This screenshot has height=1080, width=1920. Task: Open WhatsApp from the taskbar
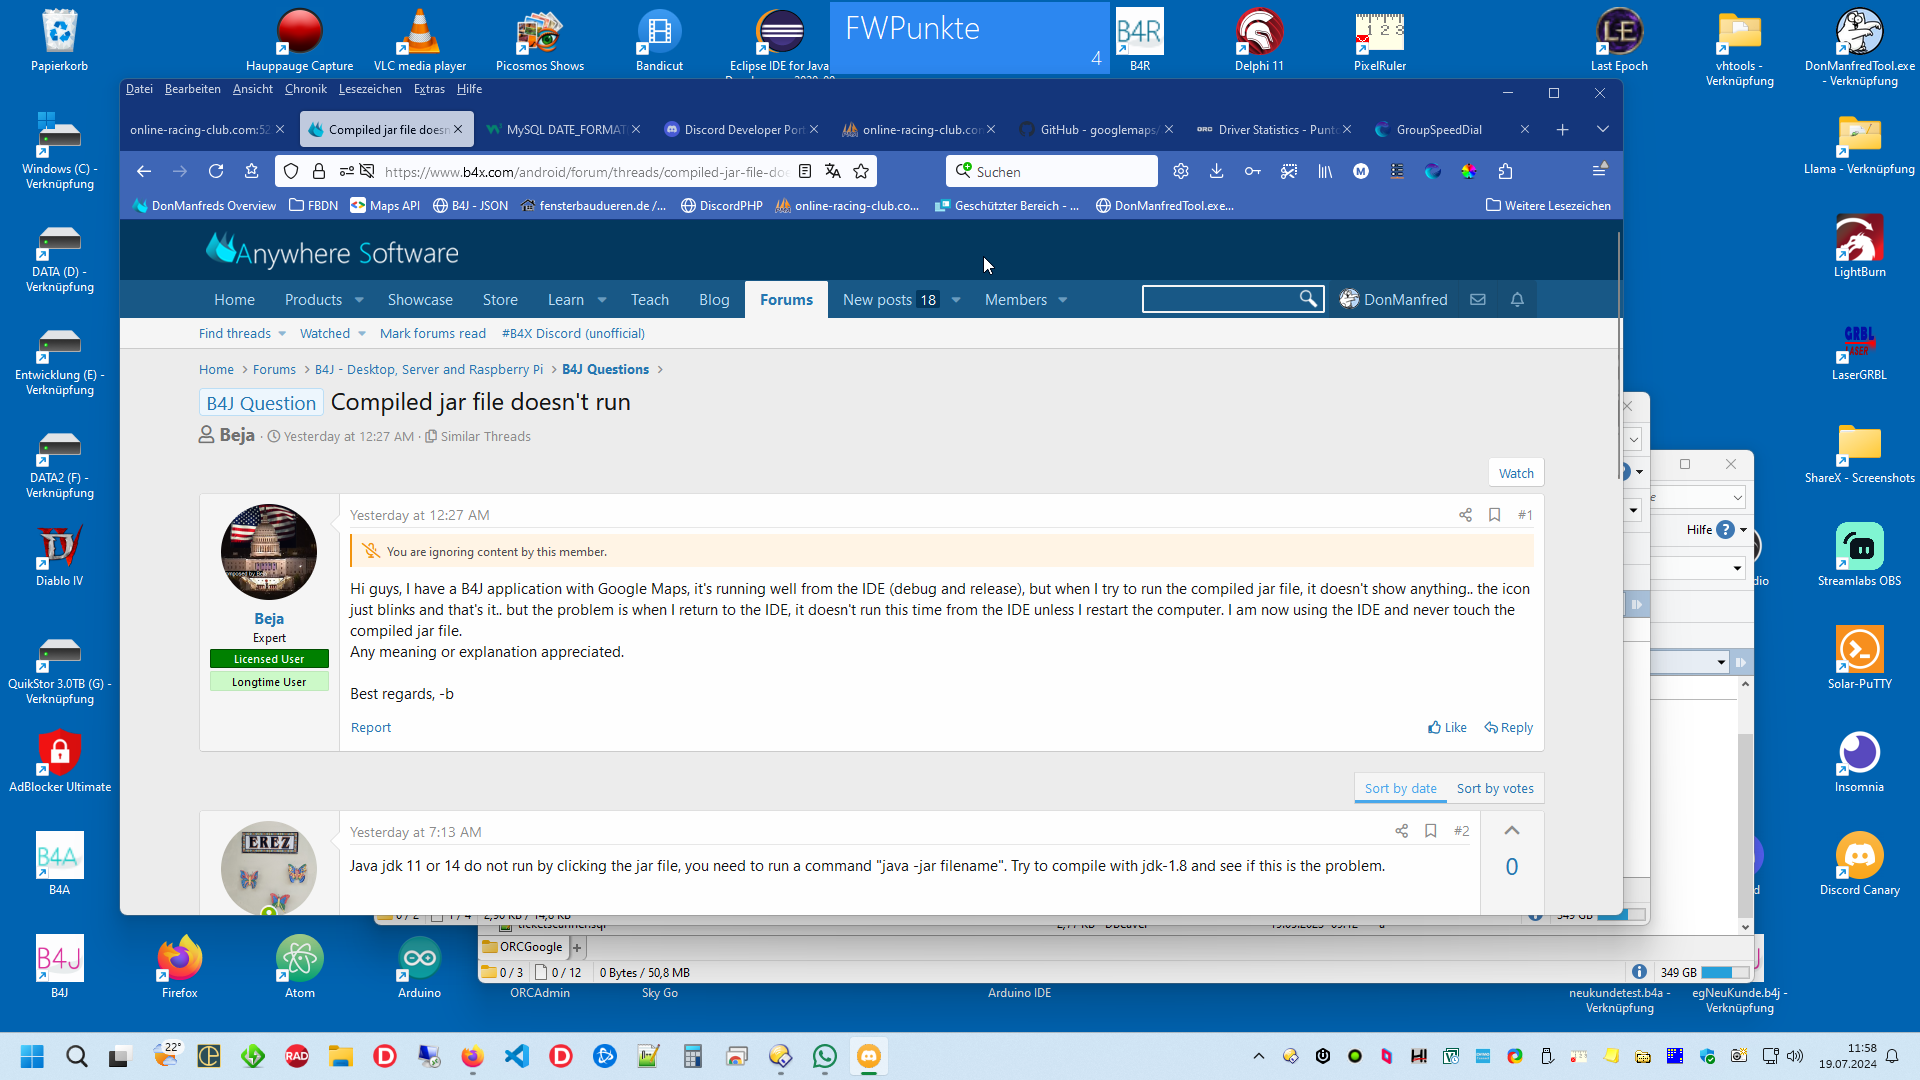(x=824, y=1056)
